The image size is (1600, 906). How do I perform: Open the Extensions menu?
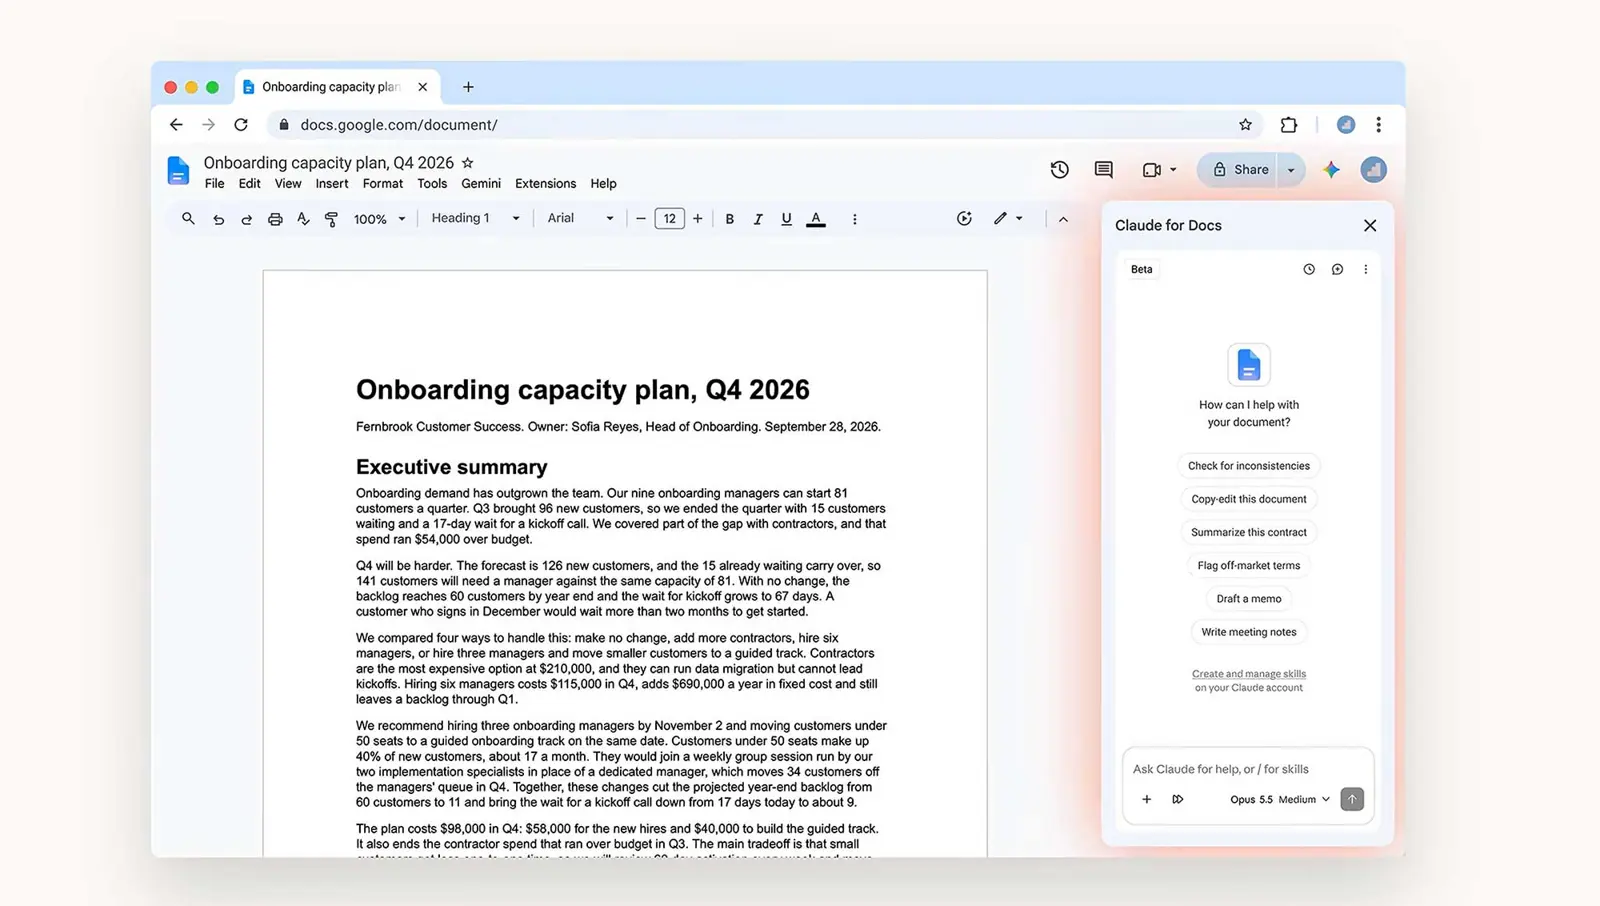545,184
